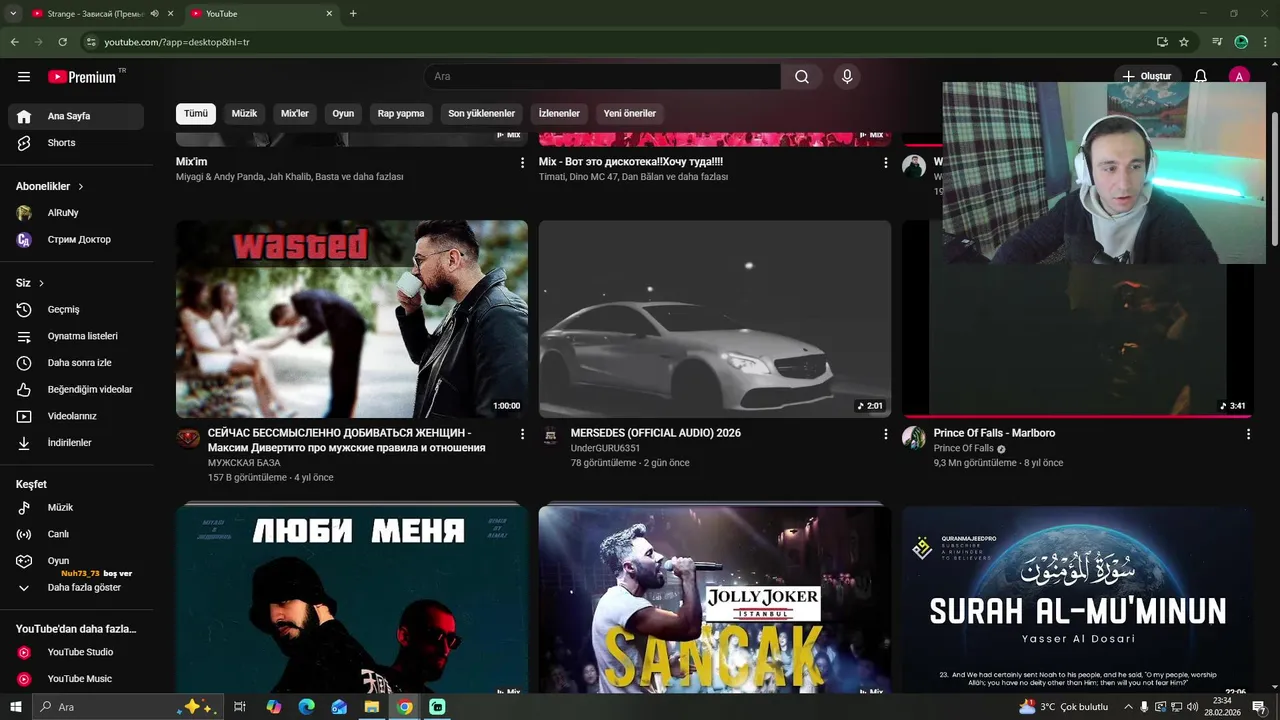Reload the page in Chrome
The height and width of the screenshot is (720, 1280).
[62, 42]
